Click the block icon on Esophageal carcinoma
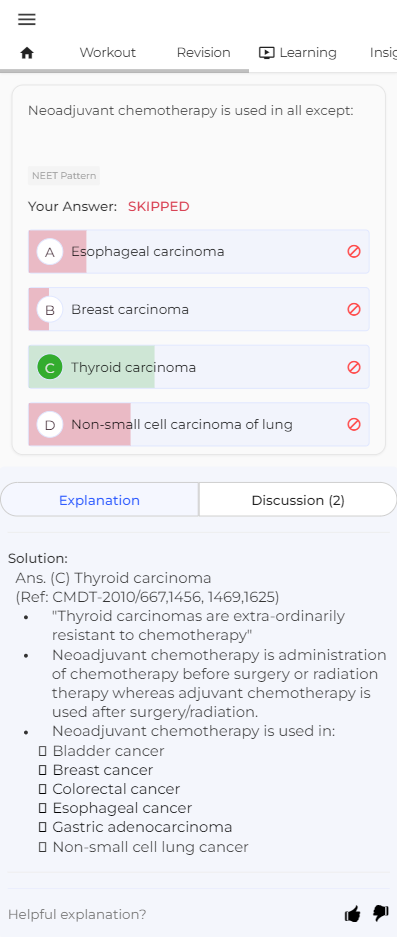 click(x=354, y=252)
